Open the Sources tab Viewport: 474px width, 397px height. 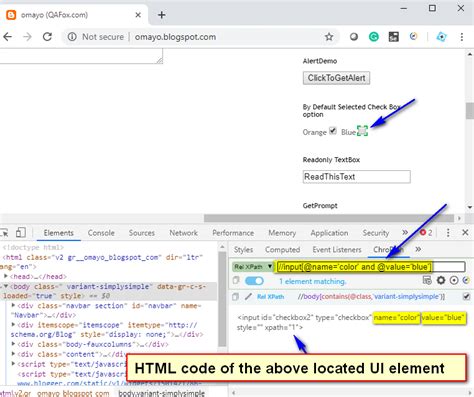tap(142, 233)
